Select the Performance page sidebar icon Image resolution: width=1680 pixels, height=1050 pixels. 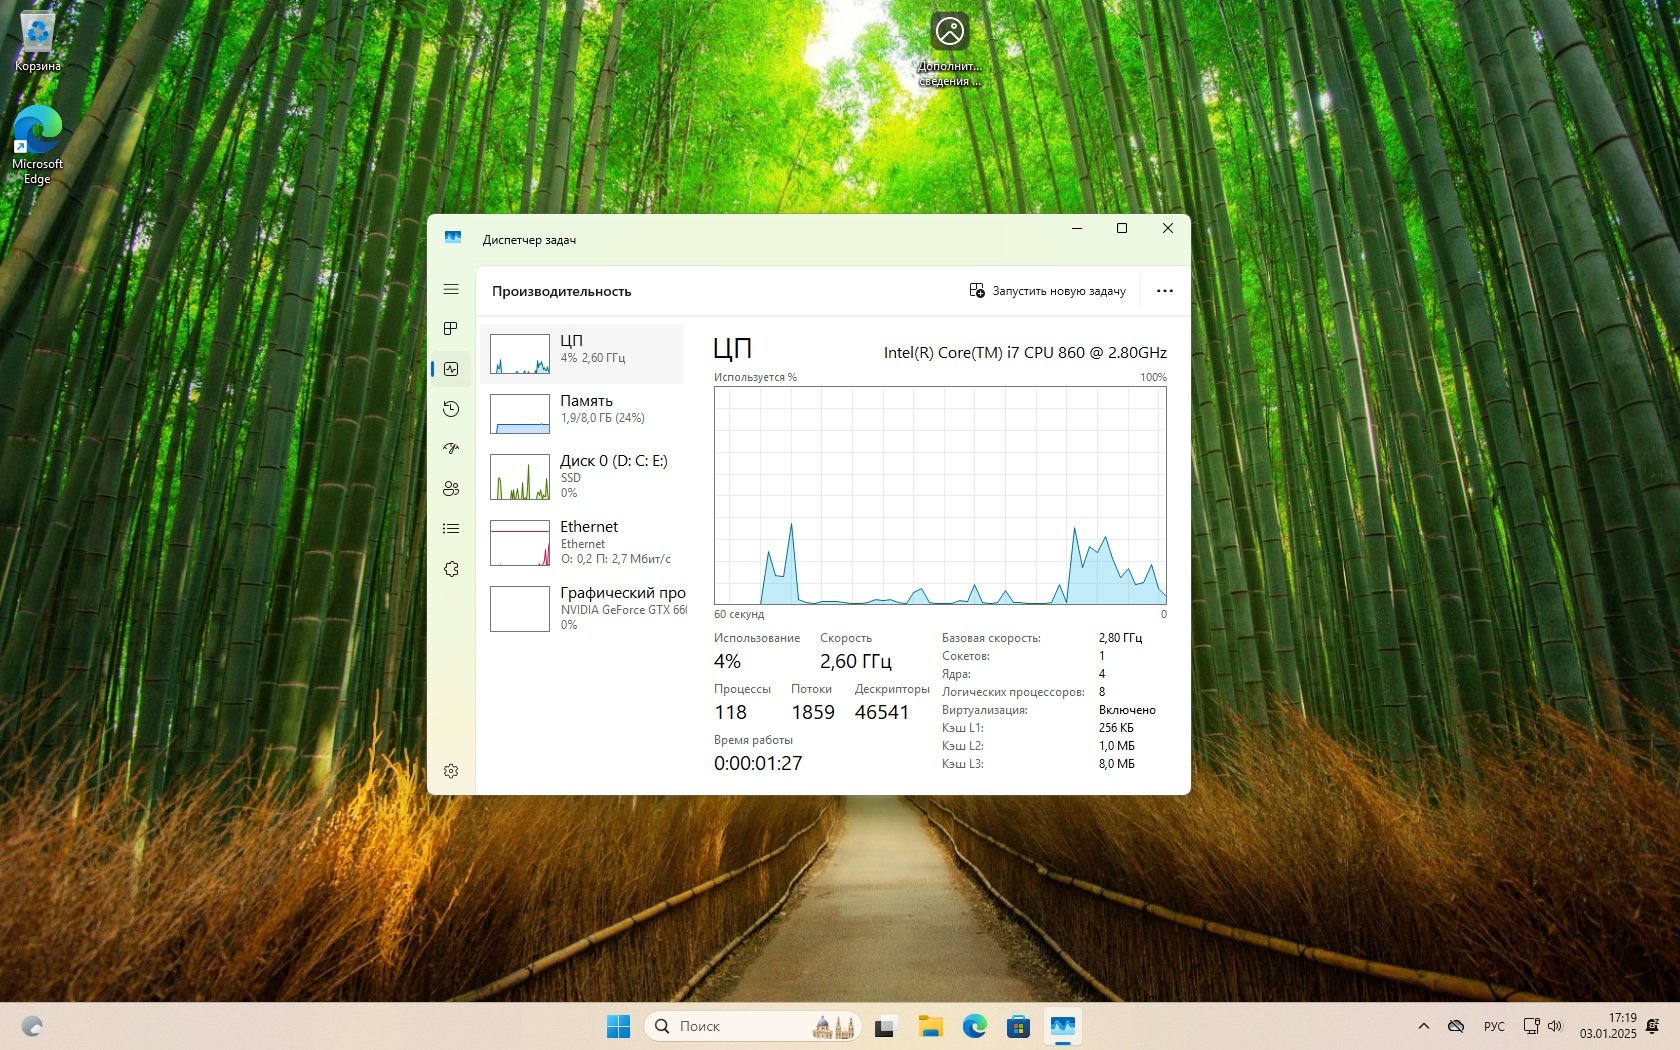click(451, 369)
